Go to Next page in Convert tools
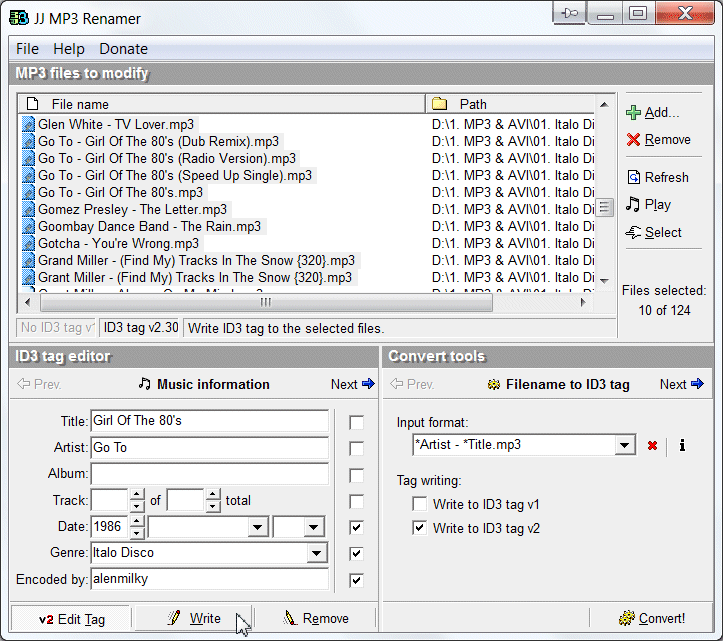Image resolution: width=723 pixels, height=641 pixels. (682, 384)
